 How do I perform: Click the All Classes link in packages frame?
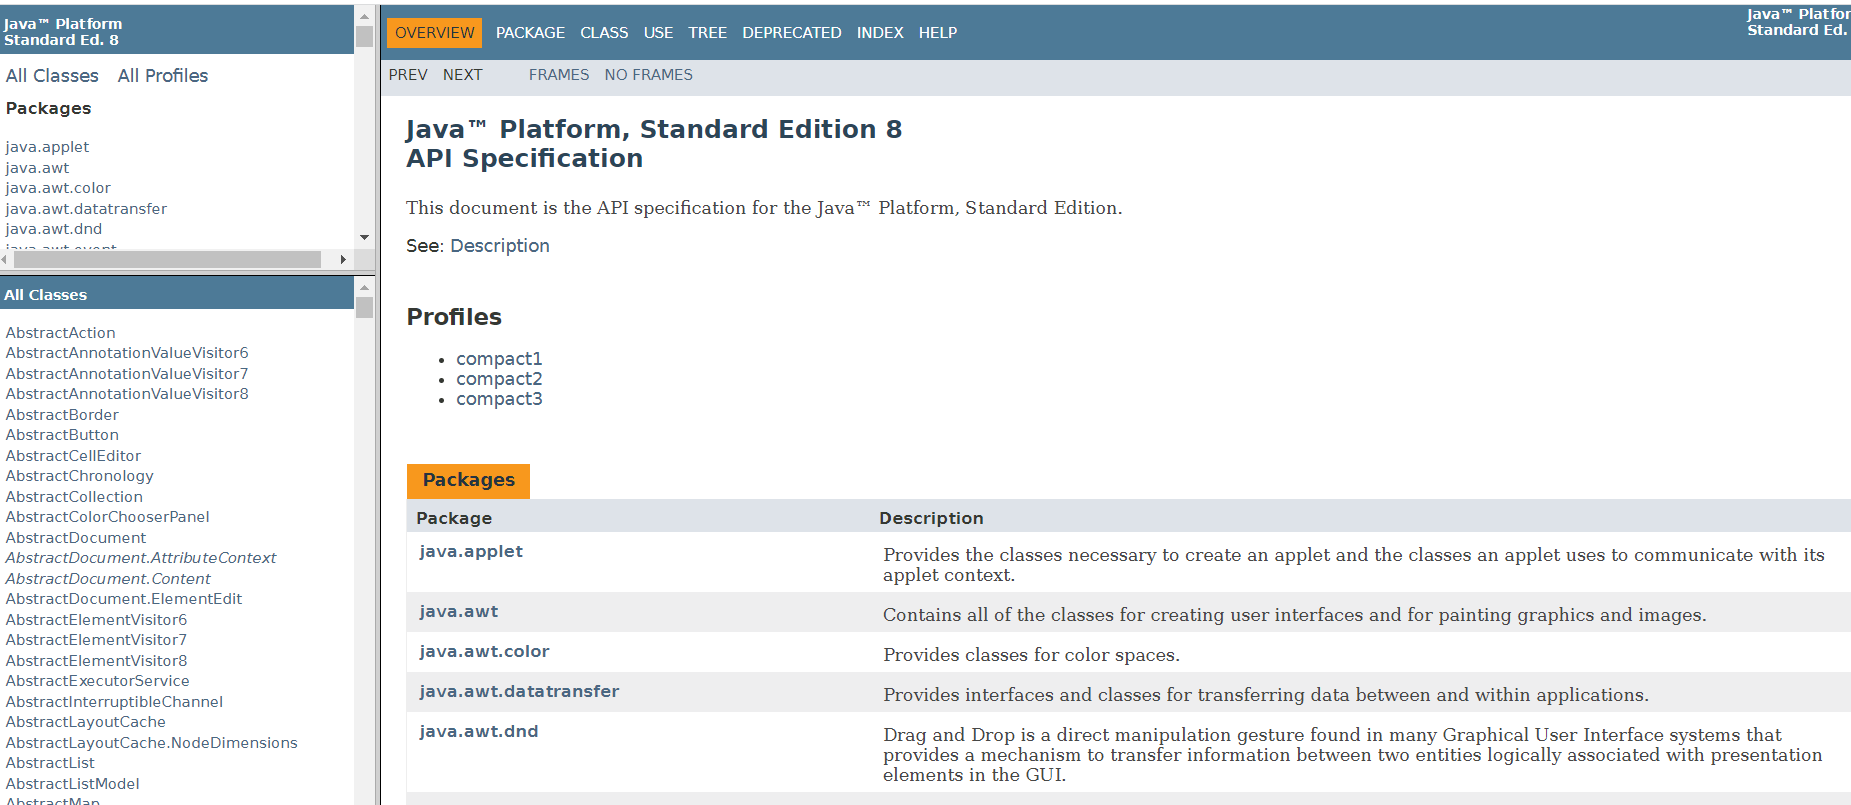[x=52, y=76]
